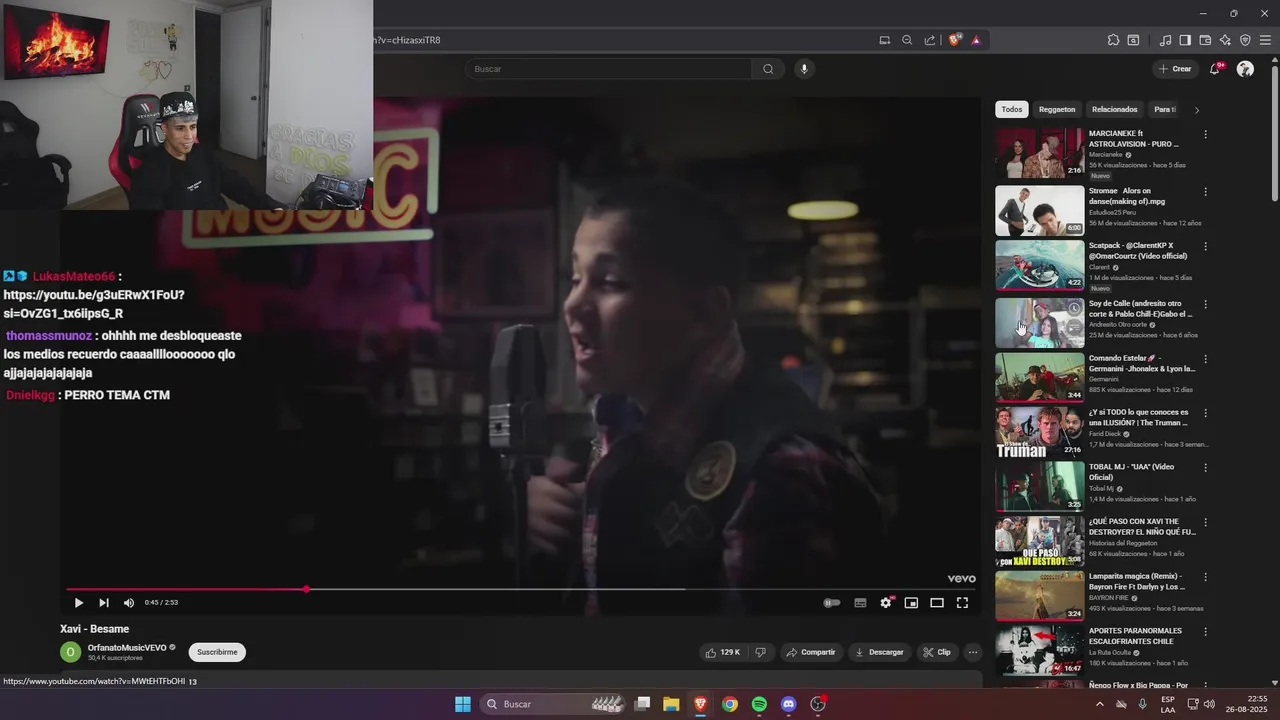Click the Crear button
Viewport: 1280px width, 720px height.
click(1175, 69)
